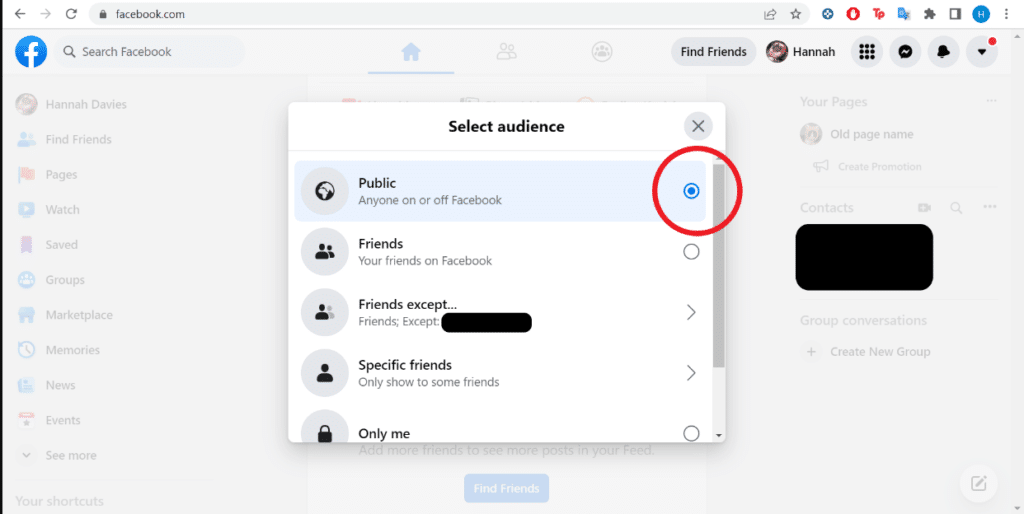Expand See more in left sidebar
Viewport: 1024px width, 514px height.
coord(57,455)
